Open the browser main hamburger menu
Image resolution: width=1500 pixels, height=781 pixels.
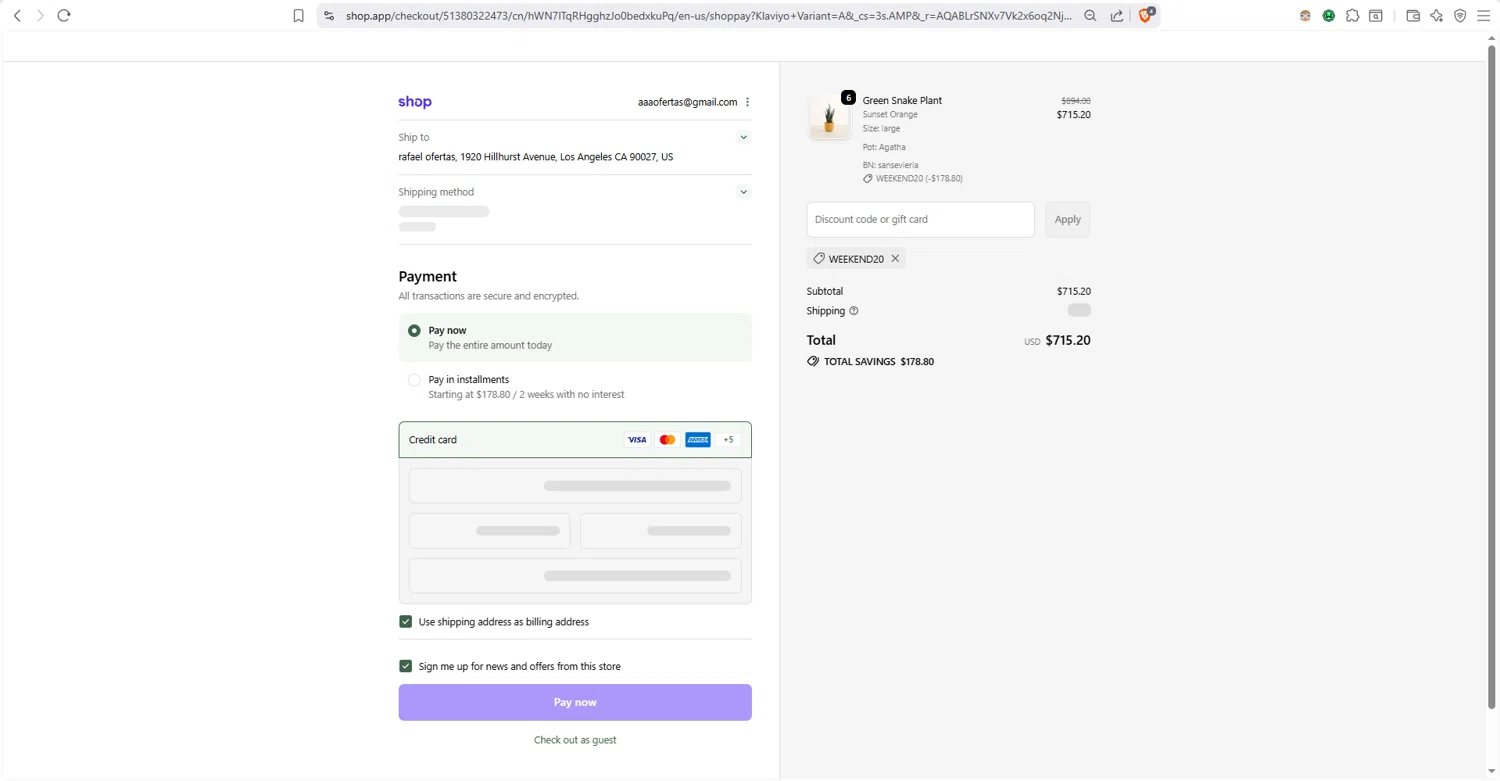1483,16
